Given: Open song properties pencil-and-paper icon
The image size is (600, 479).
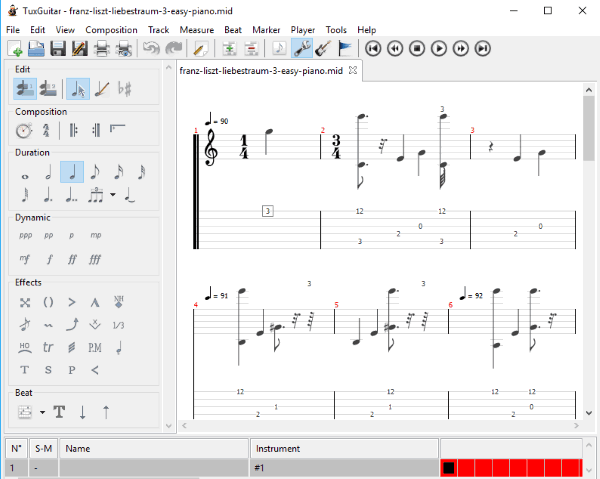Looking at the screenshot, I should [x=201, y=49].
